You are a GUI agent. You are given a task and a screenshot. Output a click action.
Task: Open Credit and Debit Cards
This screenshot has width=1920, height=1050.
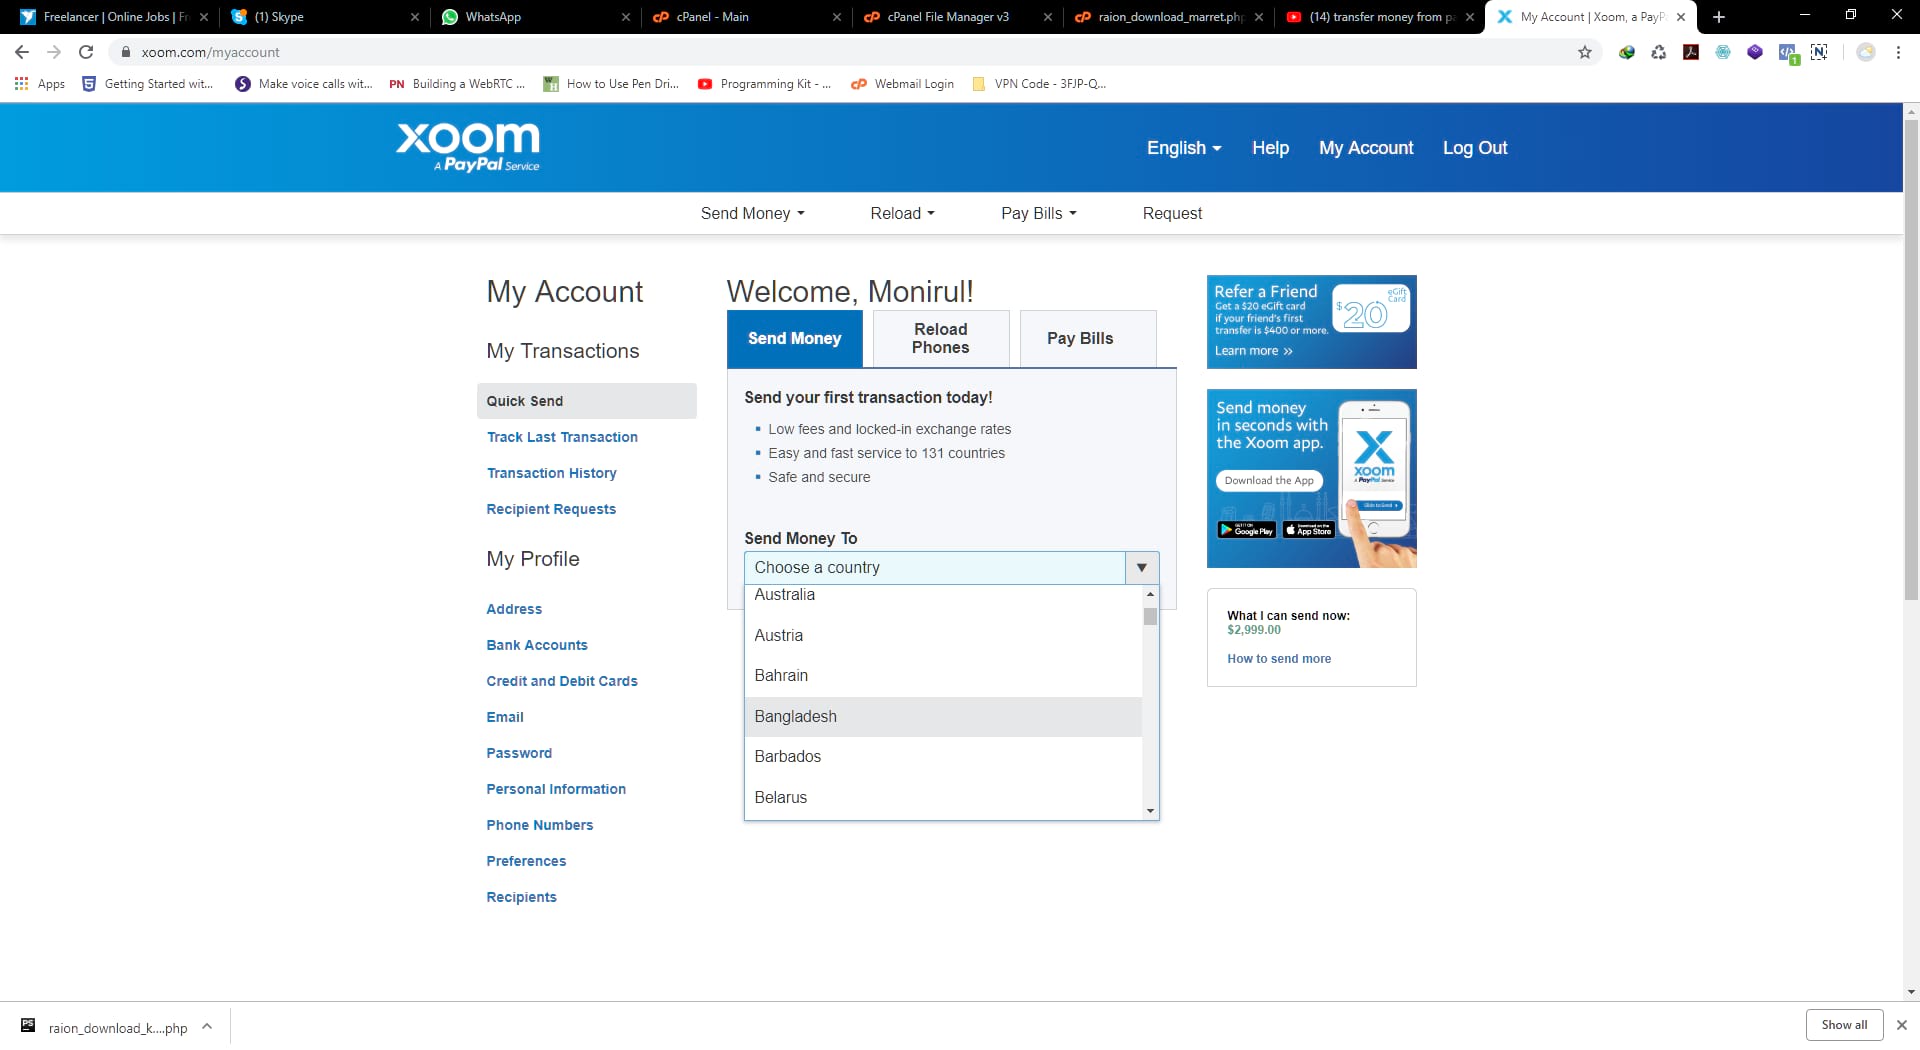[562, 681]
